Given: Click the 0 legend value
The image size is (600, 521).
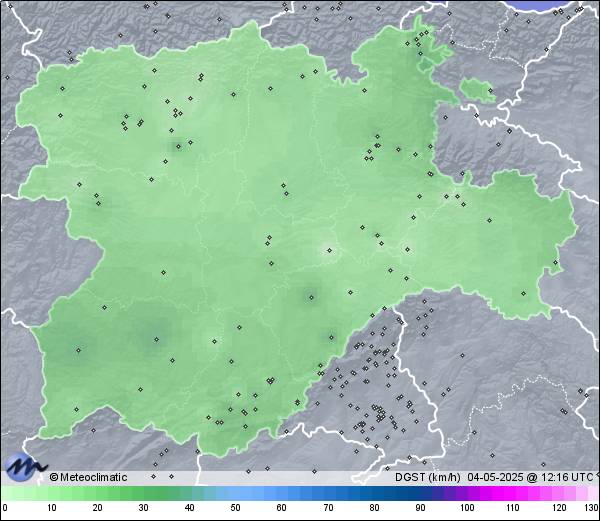Looking at the screenshot, I should point(5,508).
